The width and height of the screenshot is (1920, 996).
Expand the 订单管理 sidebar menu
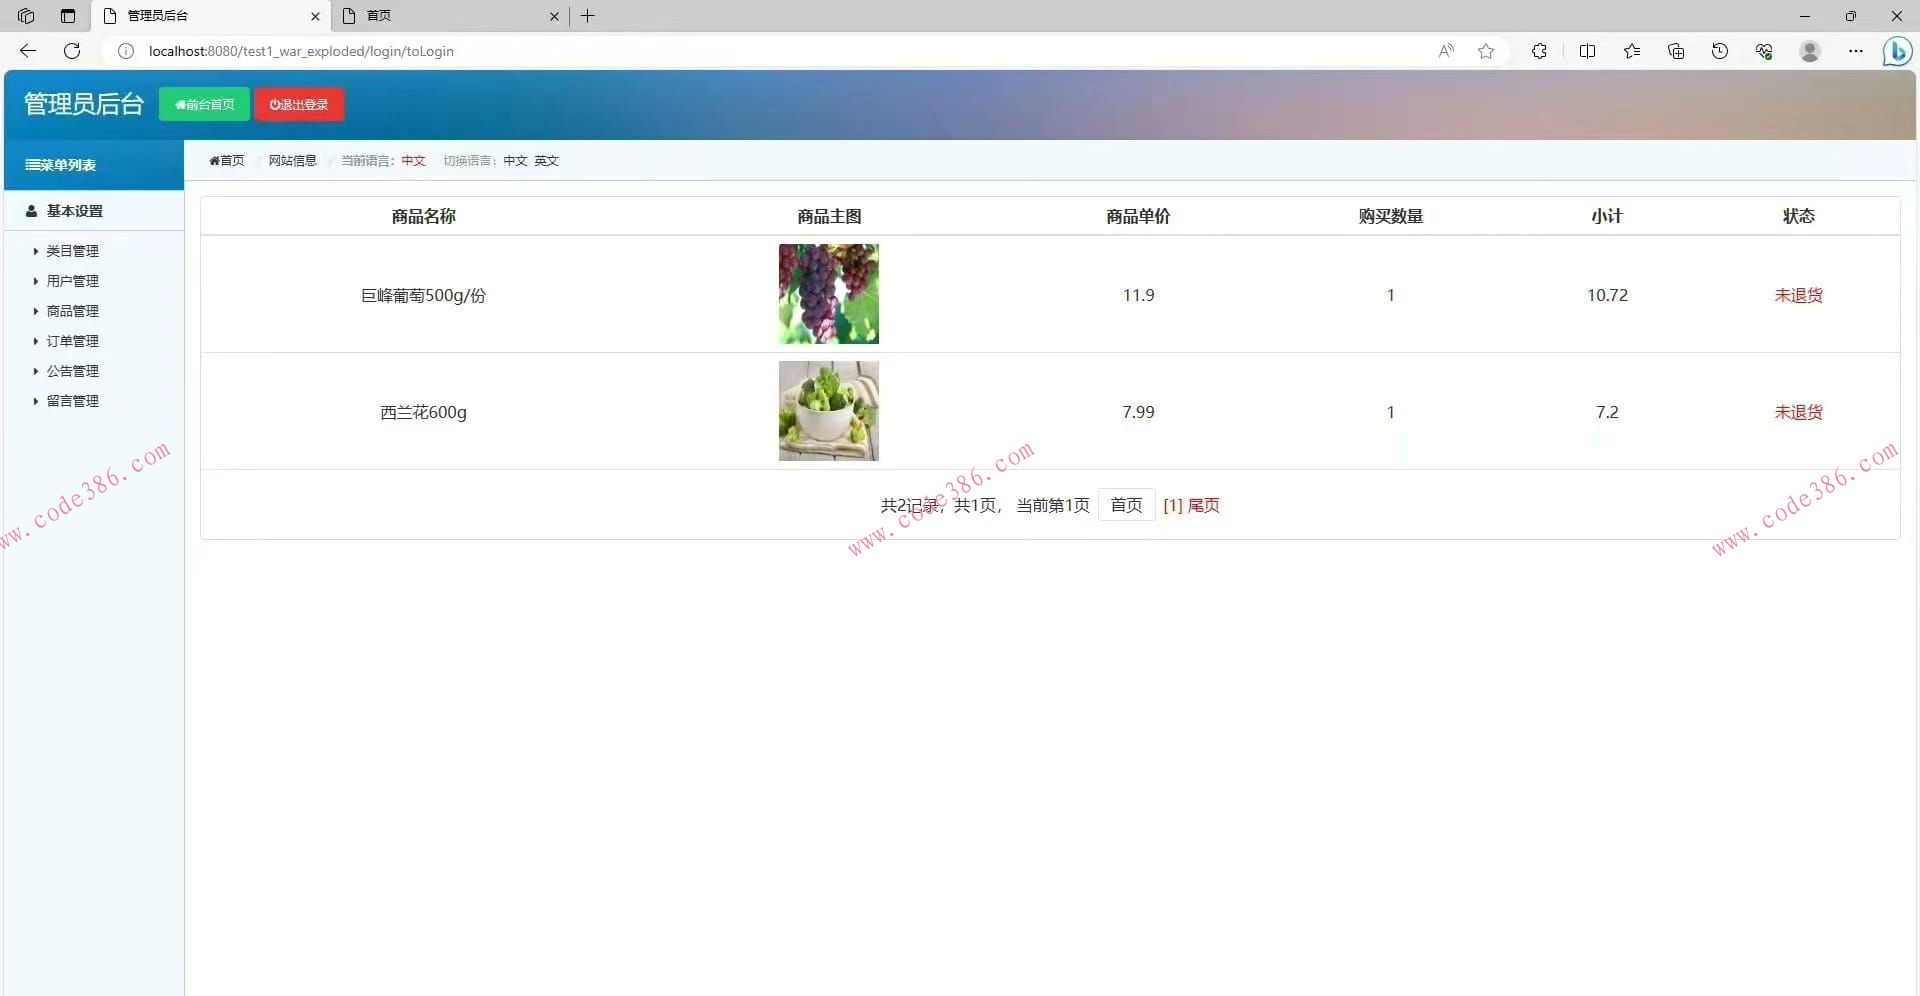tap(73, 340)
